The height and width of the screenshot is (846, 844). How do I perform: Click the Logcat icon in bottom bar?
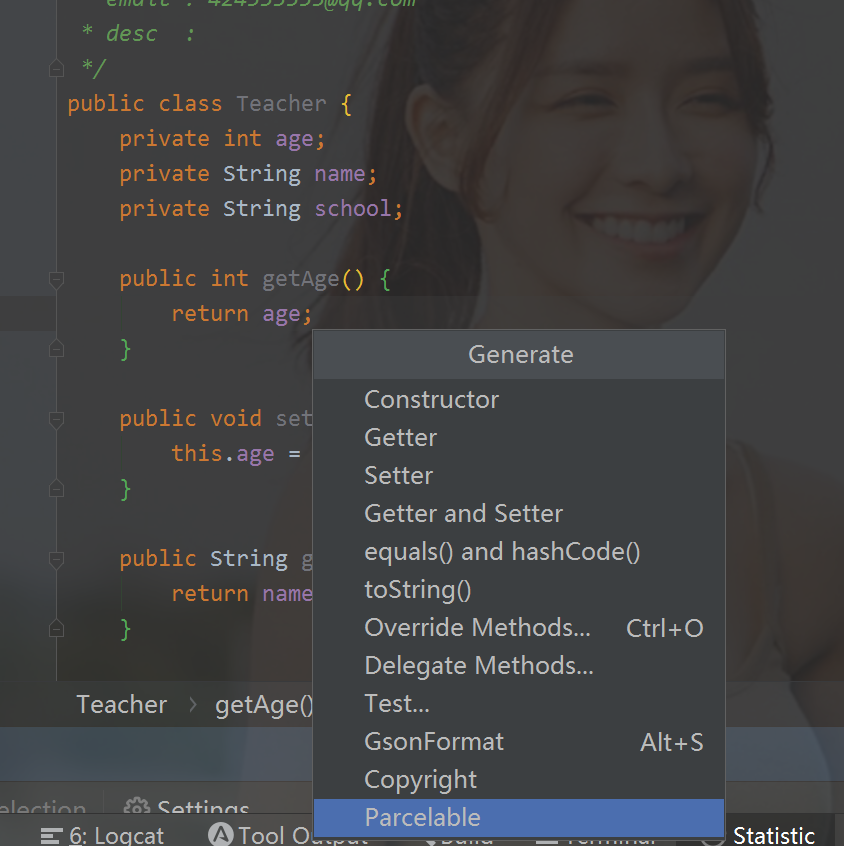coord(52,836)
